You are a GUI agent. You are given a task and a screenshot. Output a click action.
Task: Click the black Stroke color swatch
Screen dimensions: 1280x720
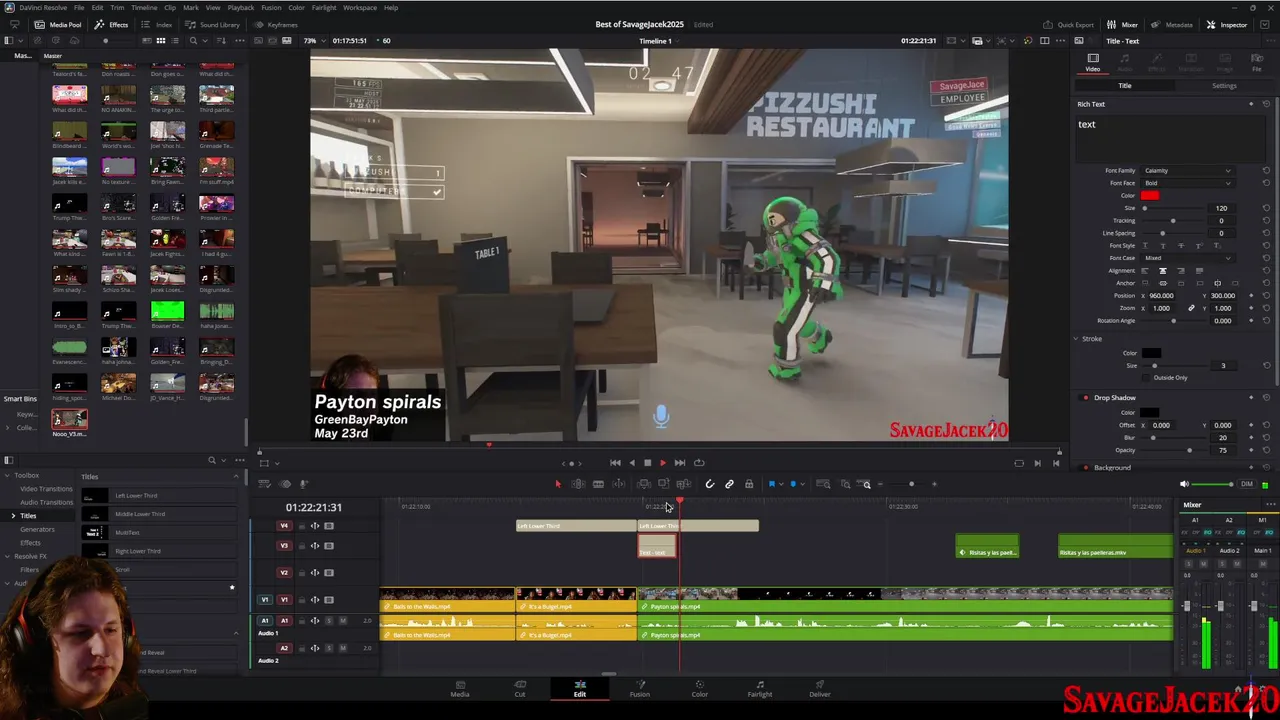coord(1152,353)
